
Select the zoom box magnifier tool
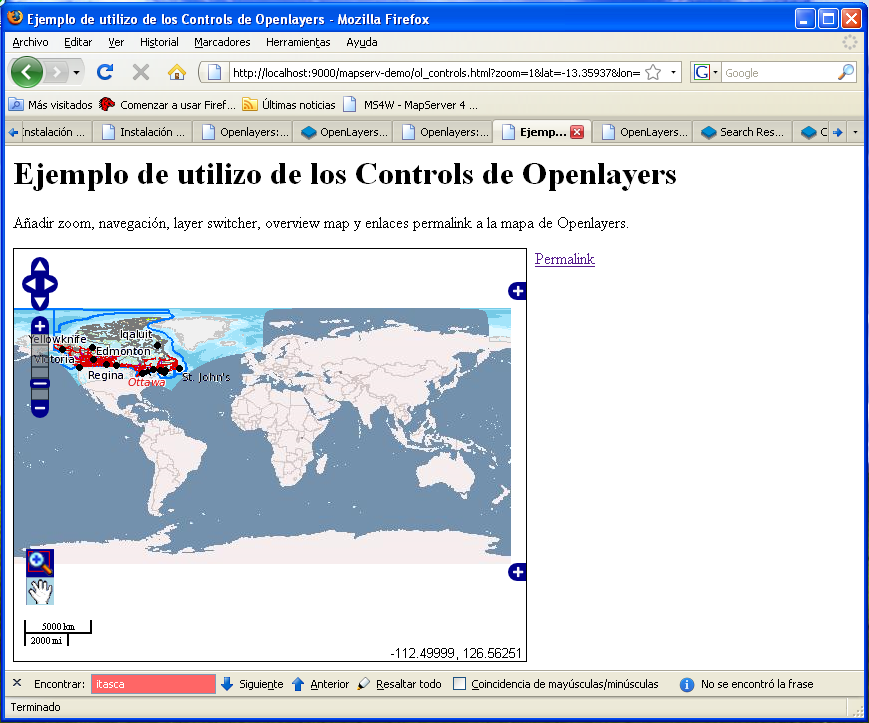tap(40, 562)
